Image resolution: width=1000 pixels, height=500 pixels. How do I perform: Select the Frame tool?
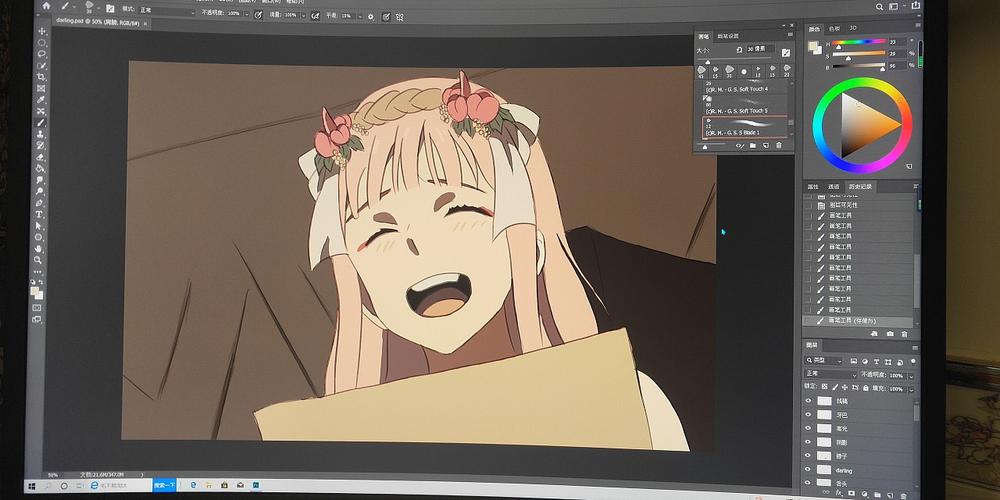click(42, 89)
